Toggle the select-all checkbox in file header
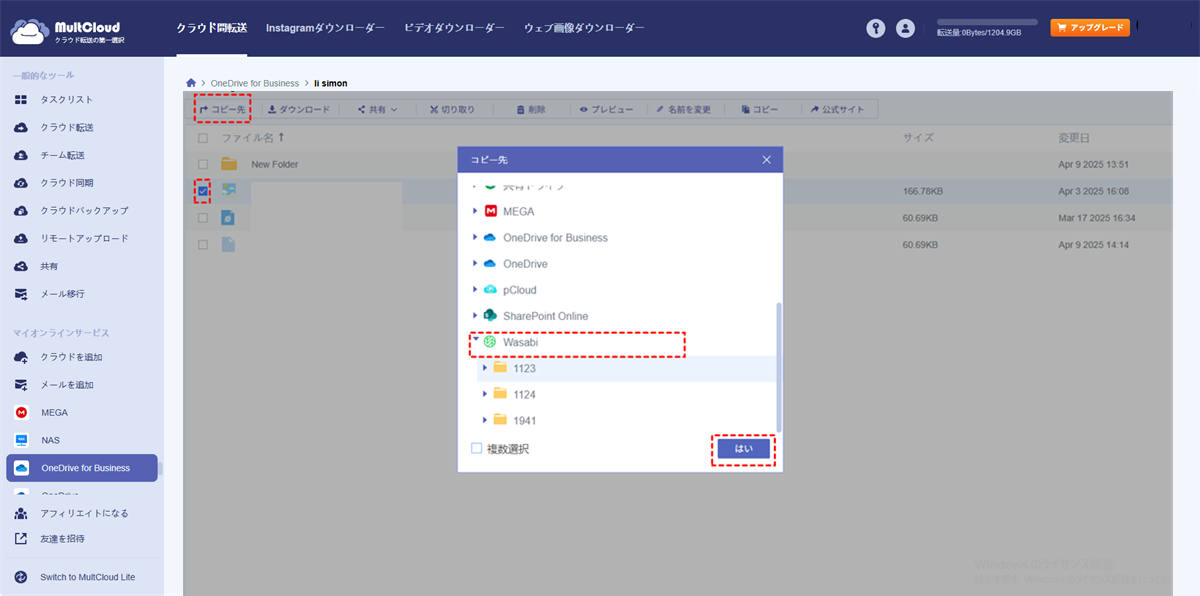Screen dimensions: 1200x596 coord(203,138)
